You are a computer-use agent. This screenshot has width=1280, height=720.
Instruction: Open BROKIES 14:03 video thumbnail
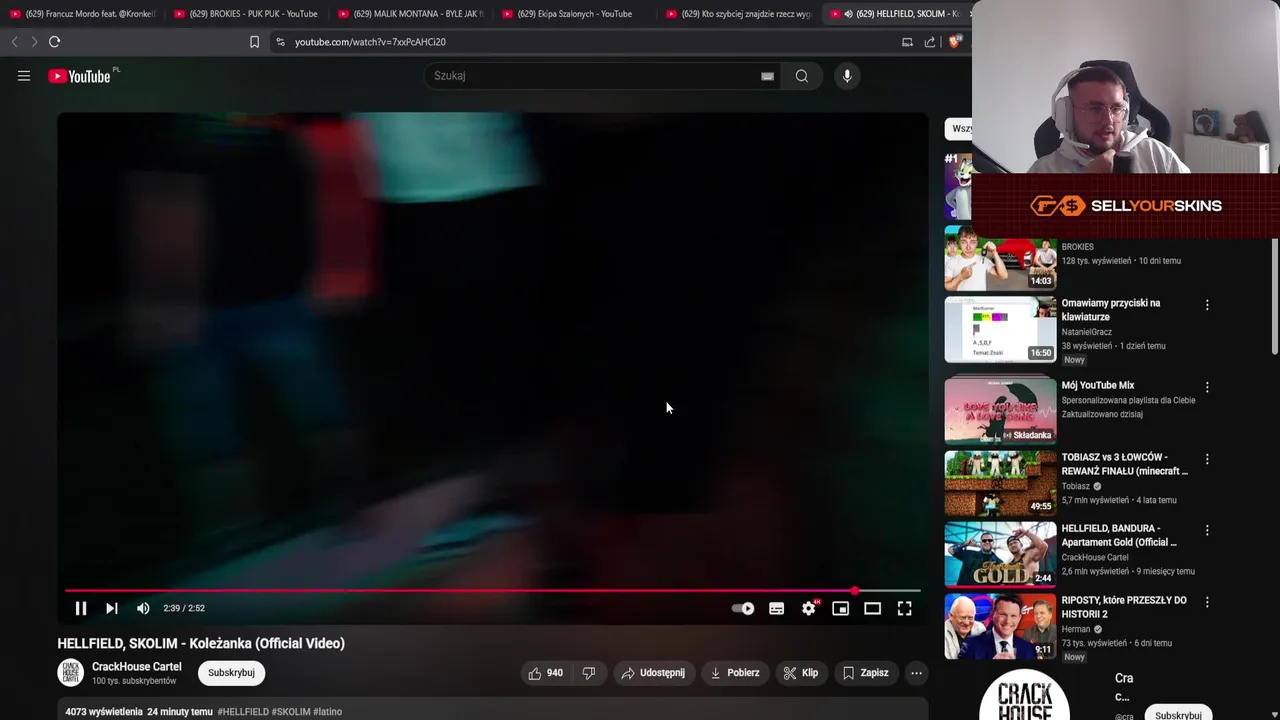coord(1000,258)
